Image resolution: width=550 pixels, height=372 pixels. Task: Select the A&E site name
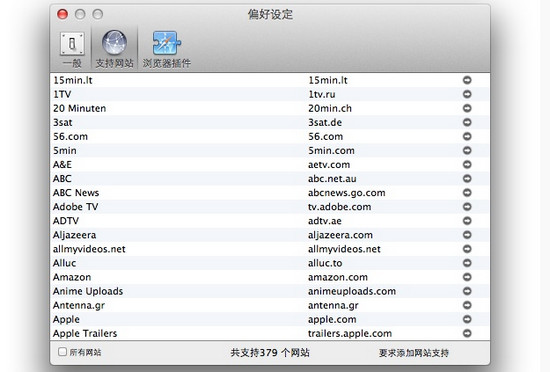[62, 164]
